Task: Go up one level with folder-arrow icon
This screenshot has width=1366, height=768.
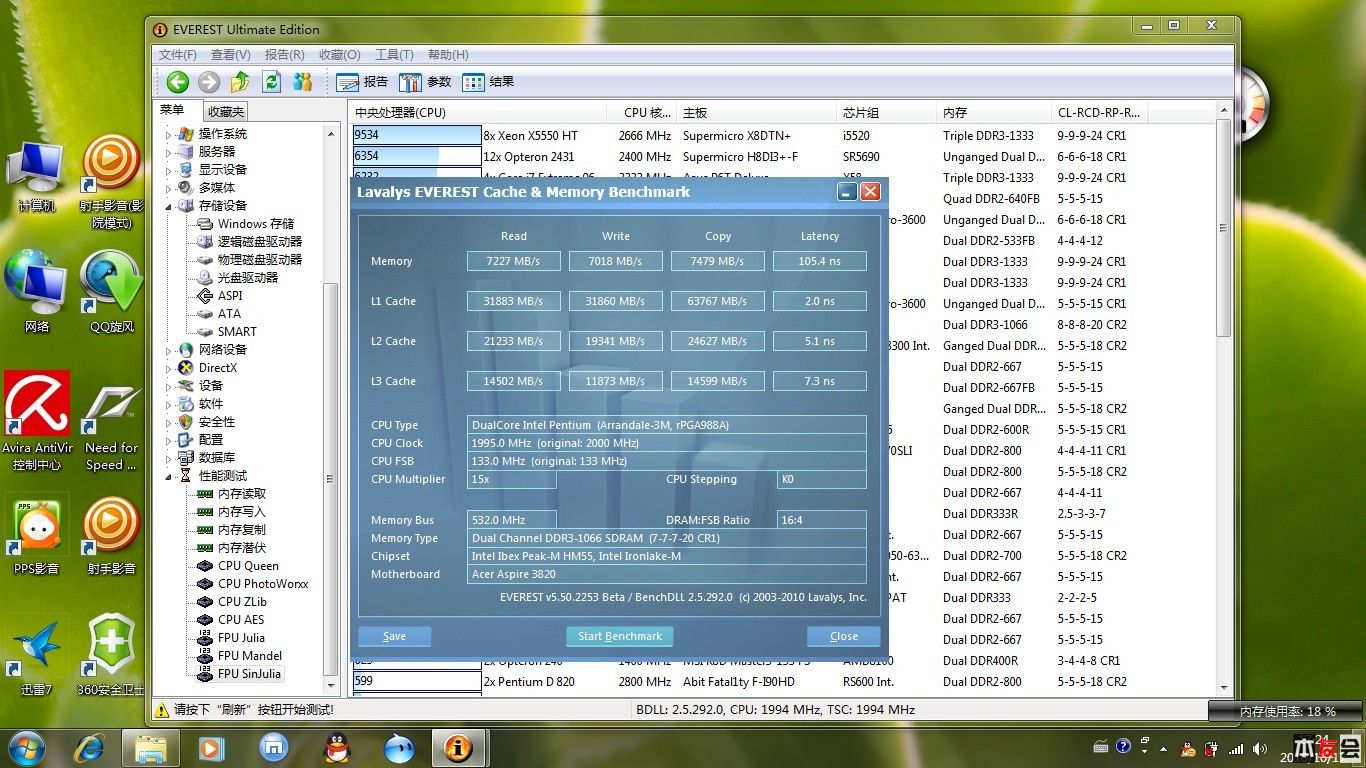Action: (x=240, y=82)
